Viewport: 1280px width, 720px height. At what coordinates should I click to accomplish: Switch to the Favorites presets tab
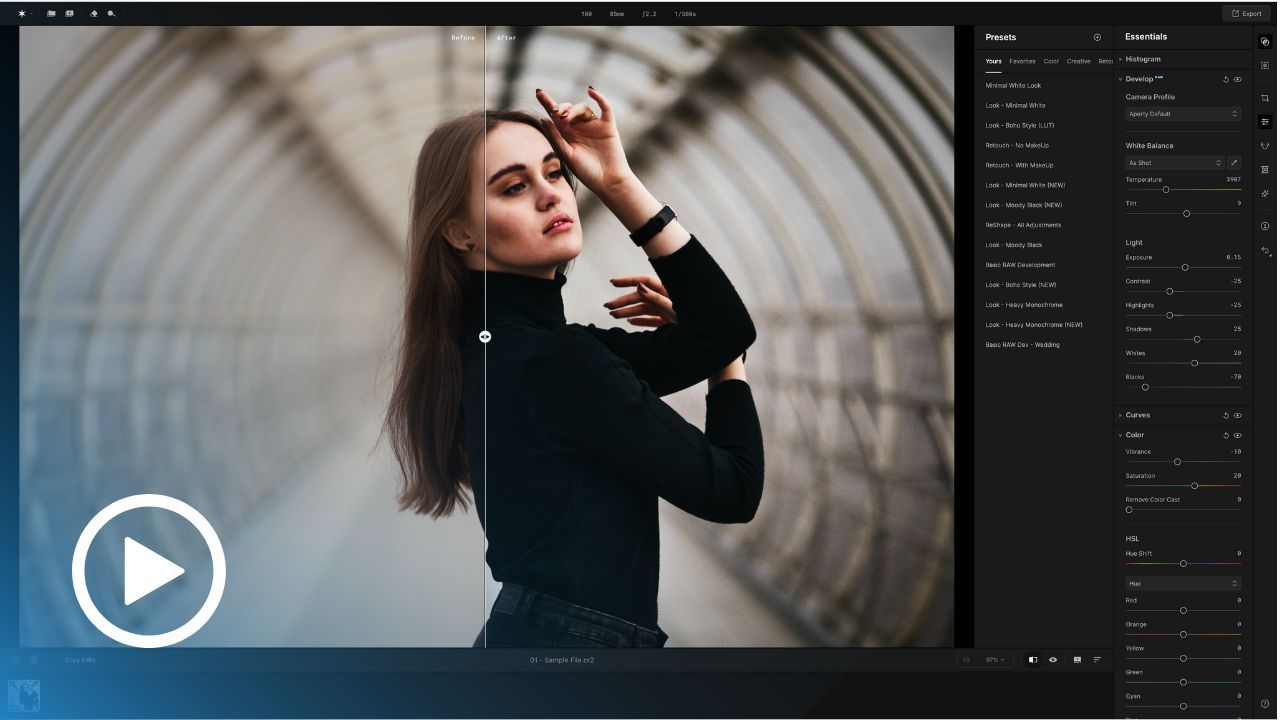click(x=1022, y=61)
